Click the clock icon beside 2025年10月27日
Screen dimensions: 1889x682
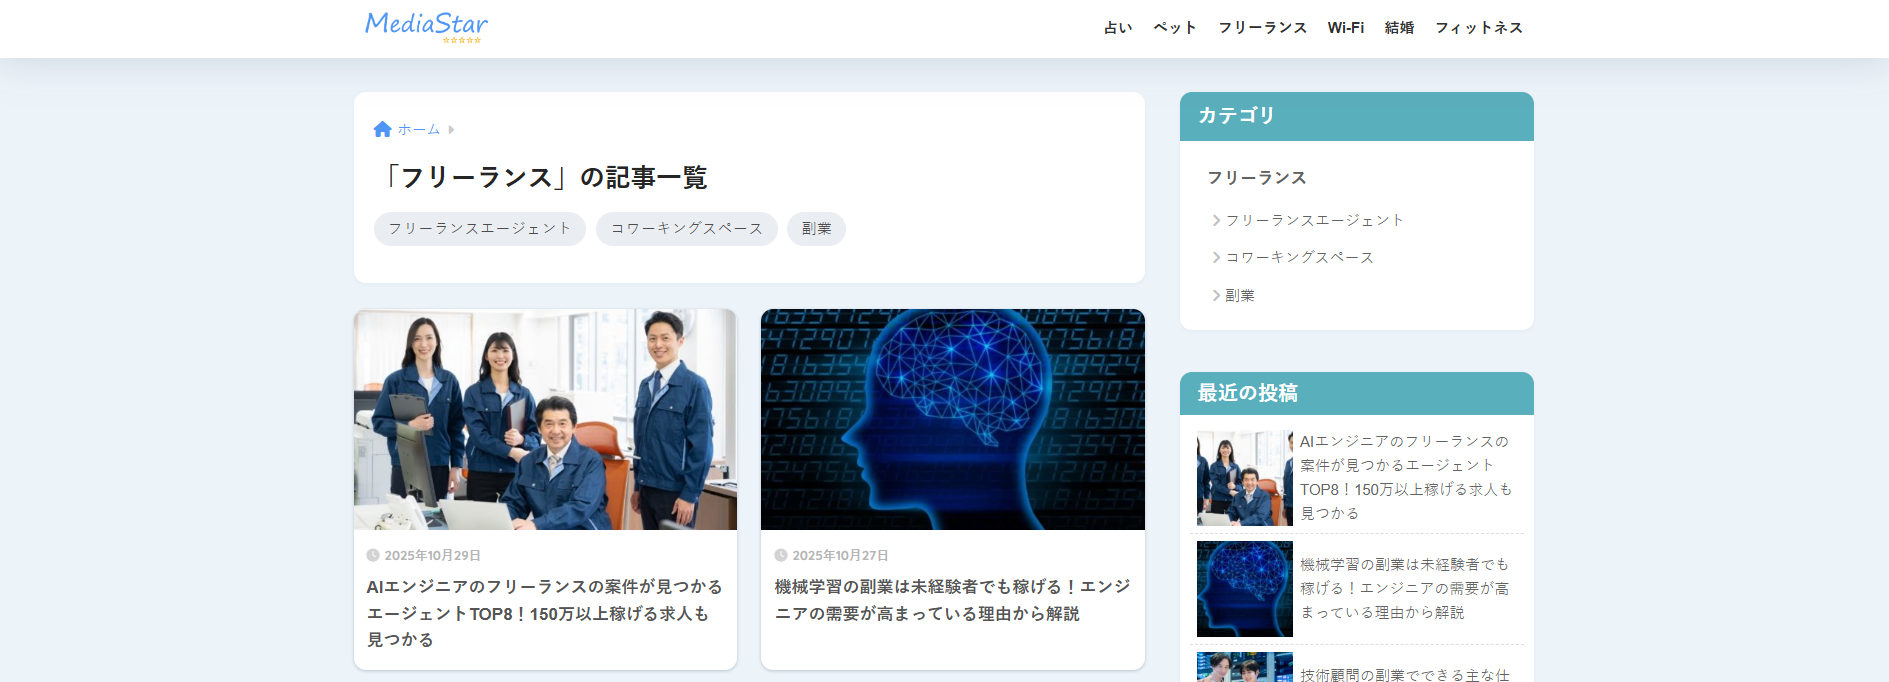781,555
